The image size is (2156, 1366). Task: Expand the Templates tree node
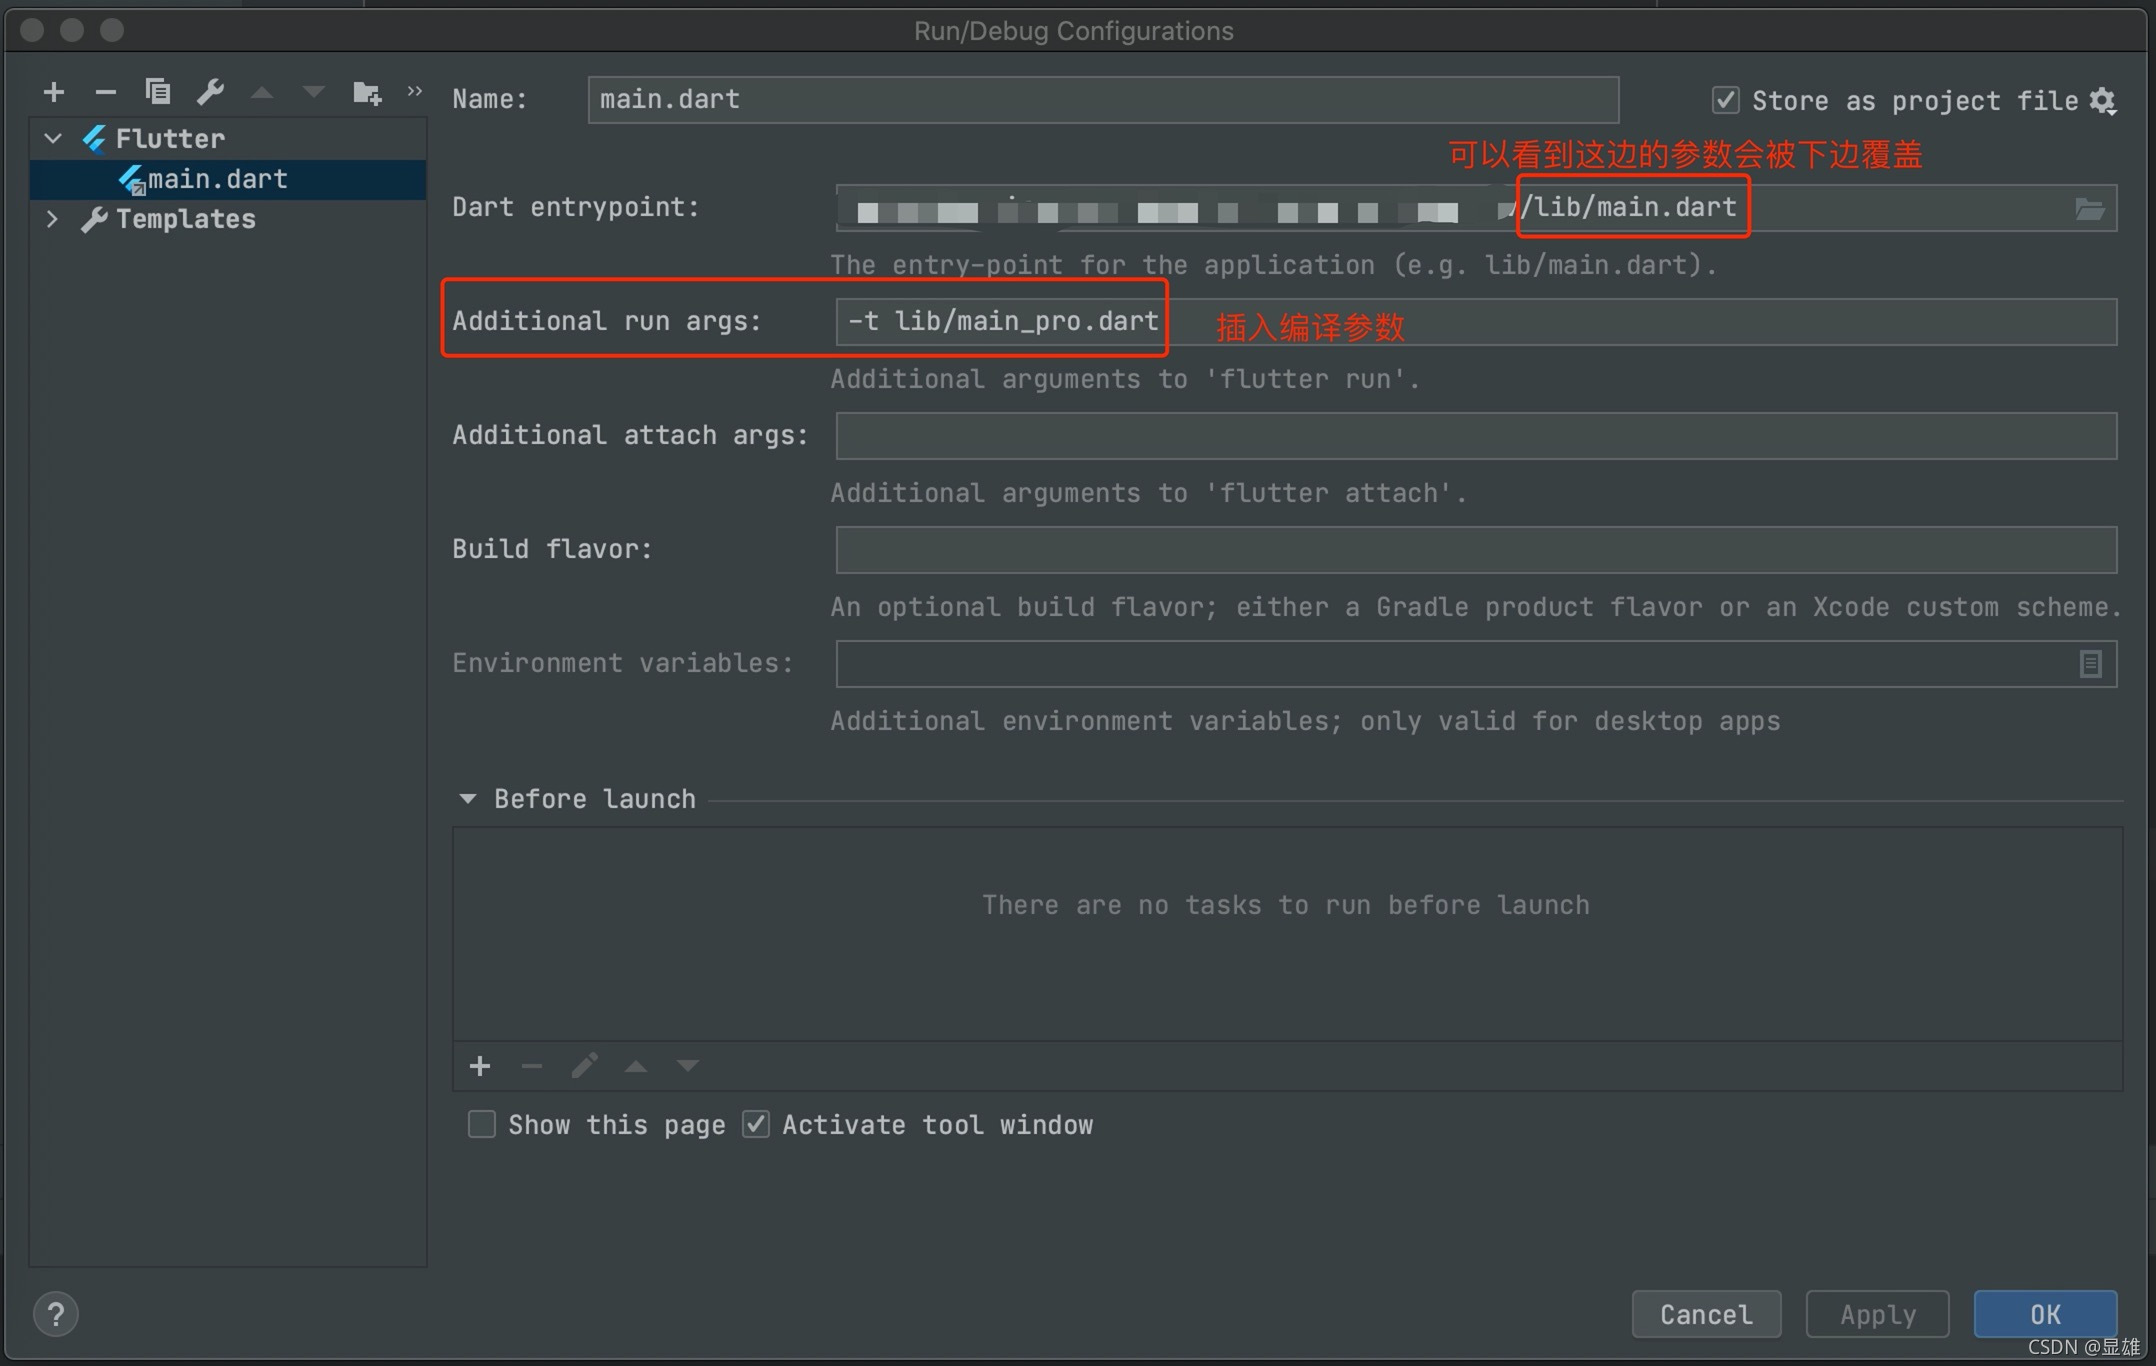click(54, 219)
